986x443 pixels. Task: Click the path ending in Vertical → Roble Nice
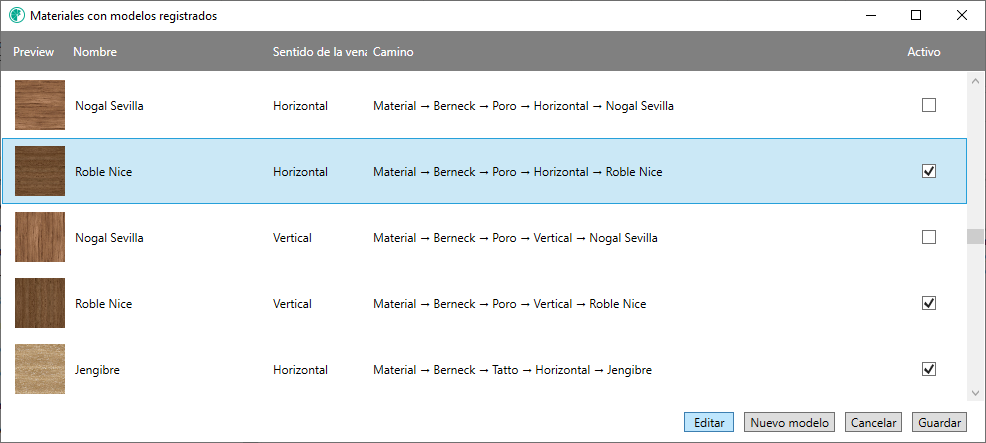tap(509, 304)
